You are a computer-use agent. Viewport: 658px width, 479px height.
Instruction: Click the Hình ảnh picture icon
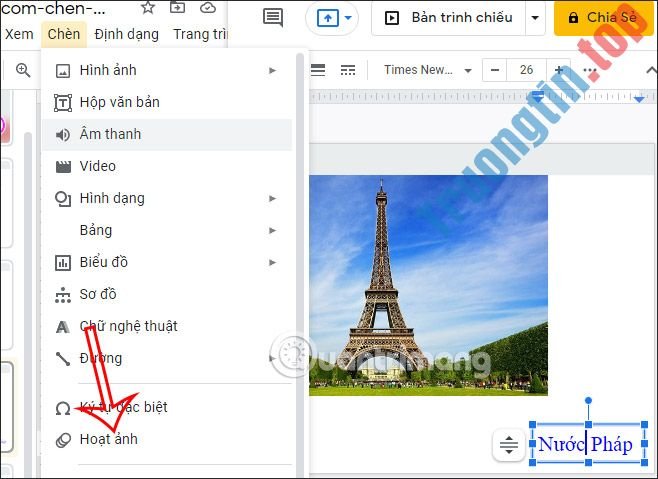pyautogui.click(x=63, y=71)
